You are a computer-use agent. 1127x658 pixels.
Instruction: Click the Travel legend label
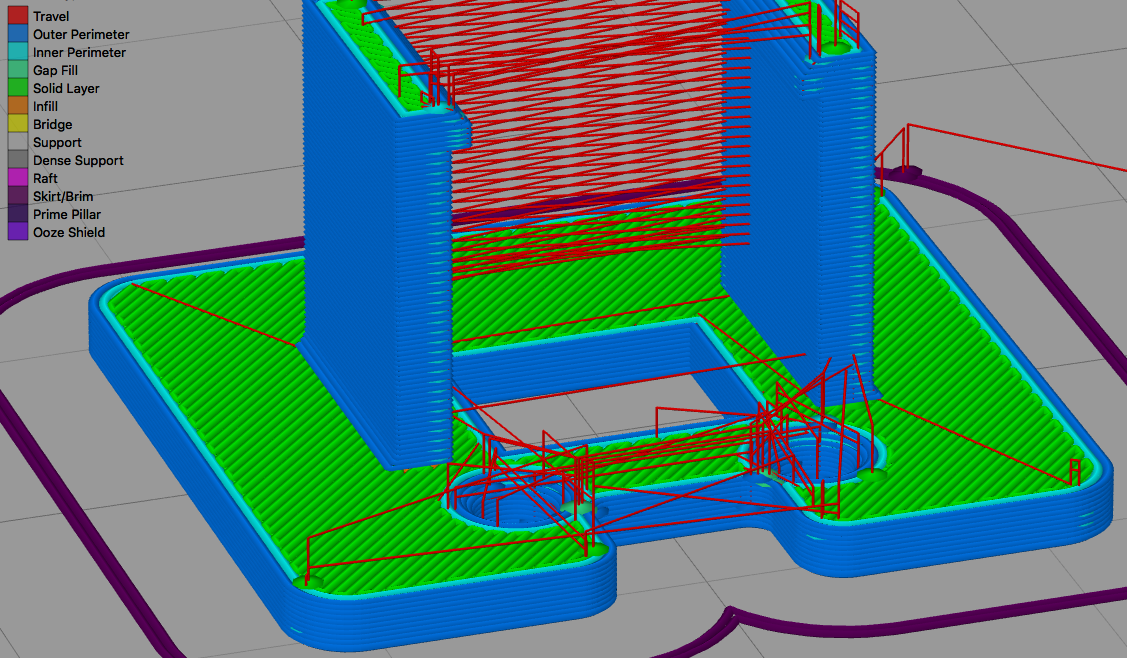51,17
